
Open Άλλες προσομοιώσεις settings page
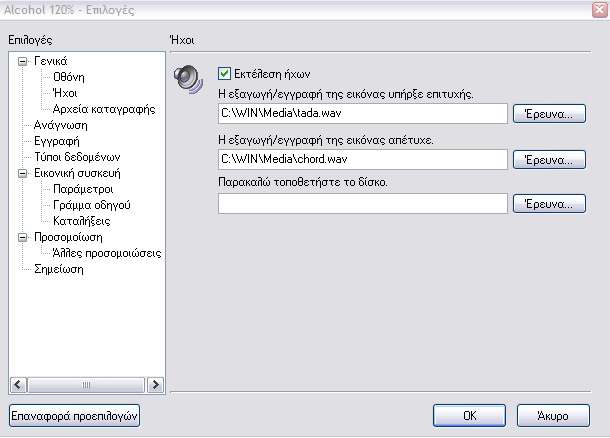pyautogui.click(x=107, y=253)
